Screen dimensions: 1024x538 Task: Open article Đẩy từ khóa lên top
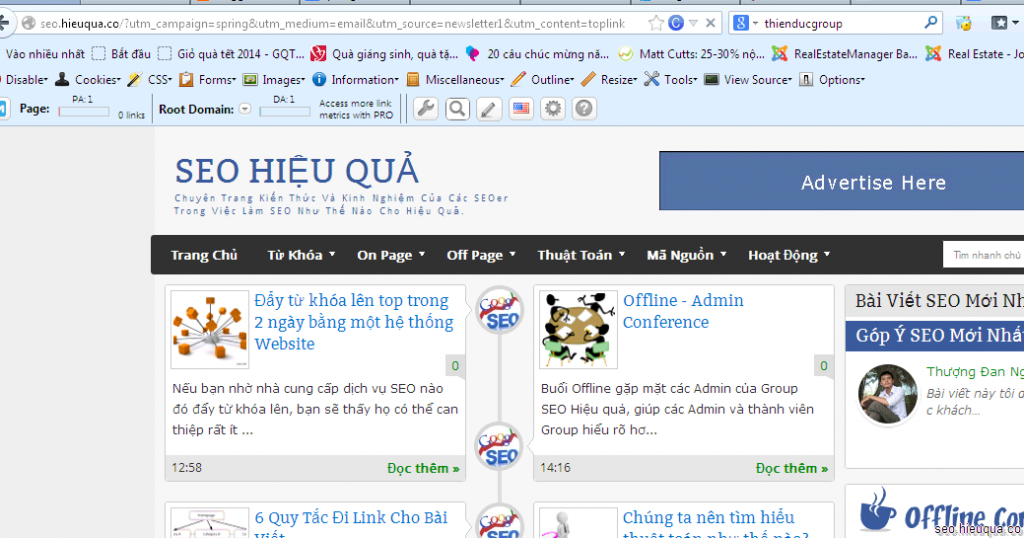click(x=354, y=322)
